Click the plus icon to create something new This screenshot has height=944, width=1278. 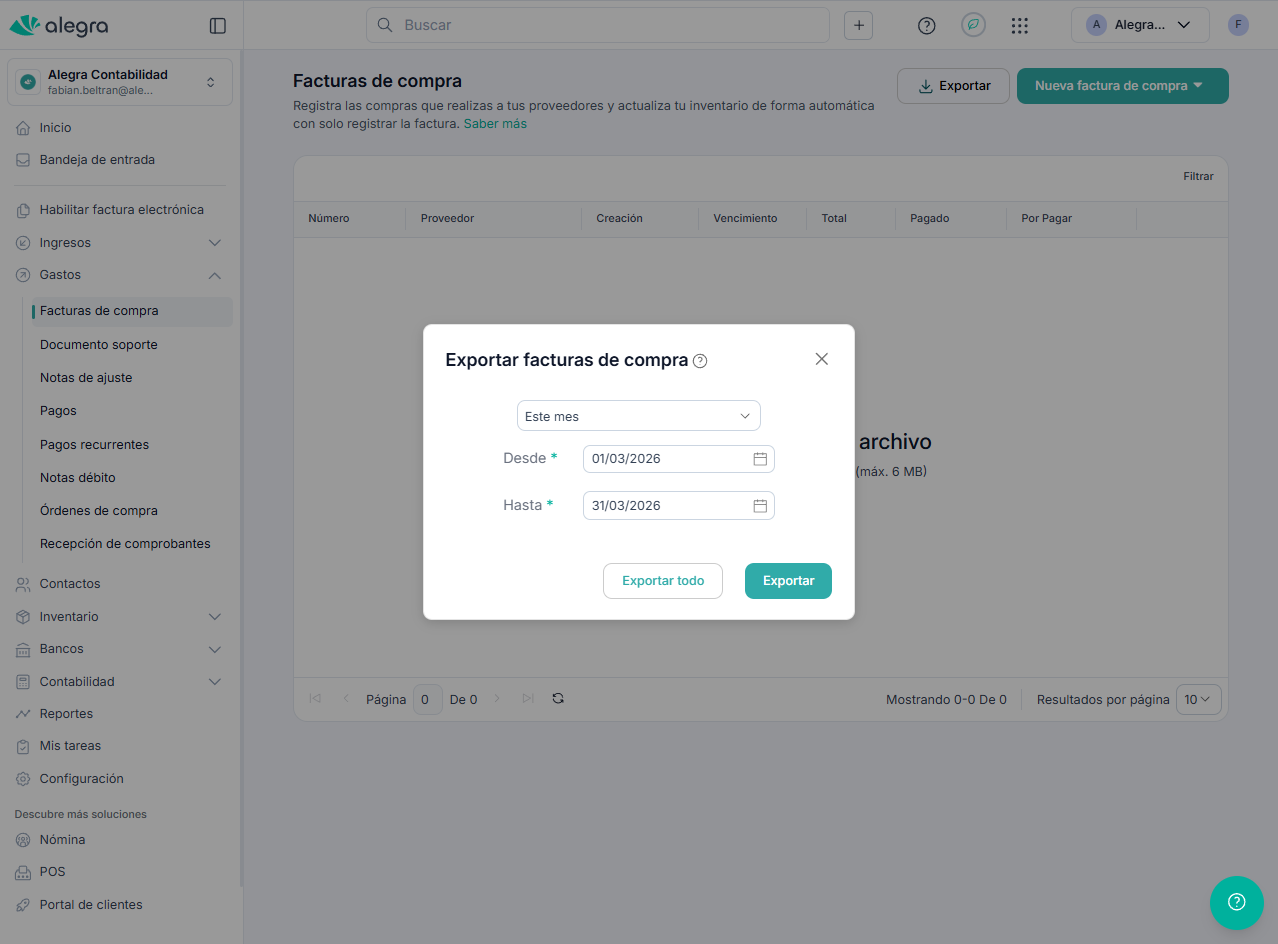coord(858,24)
